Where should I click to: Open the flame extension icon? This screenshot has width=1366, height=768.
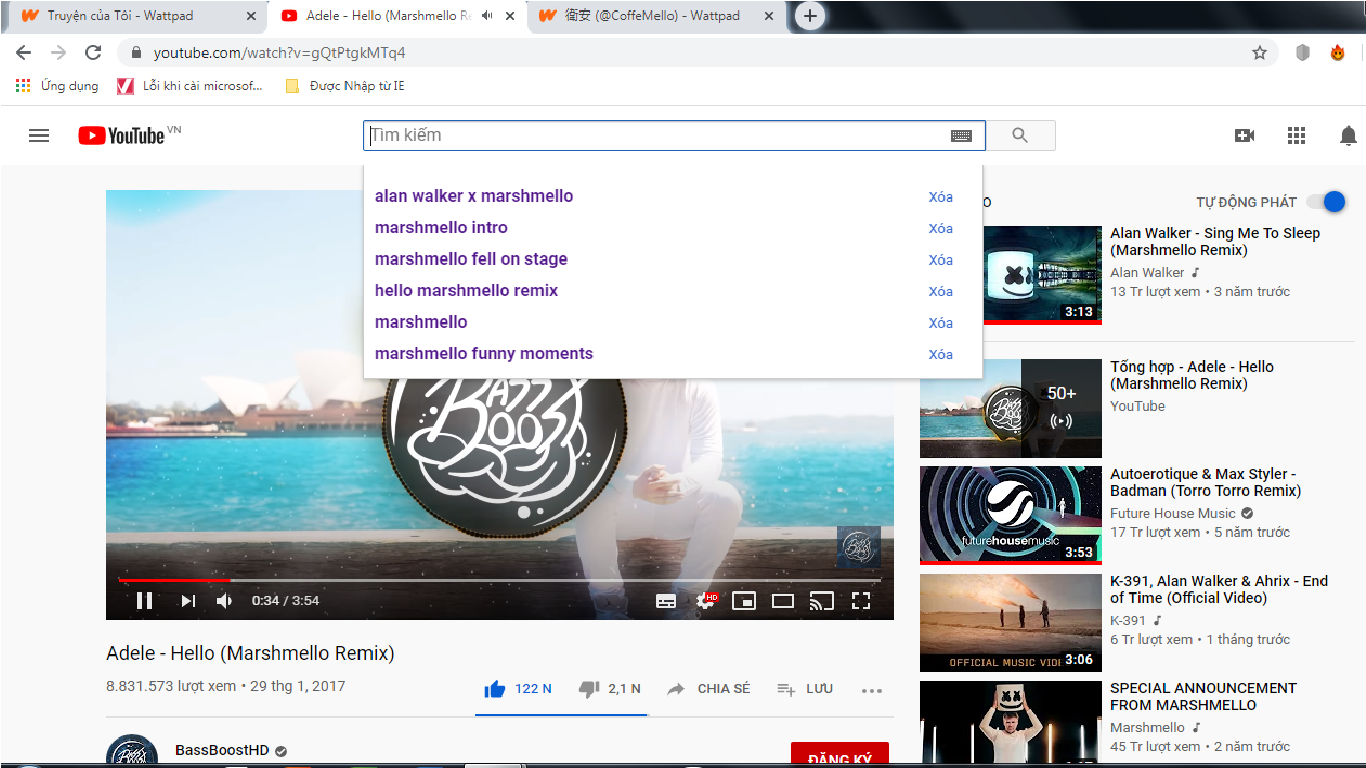click(x=1337, y=53)
